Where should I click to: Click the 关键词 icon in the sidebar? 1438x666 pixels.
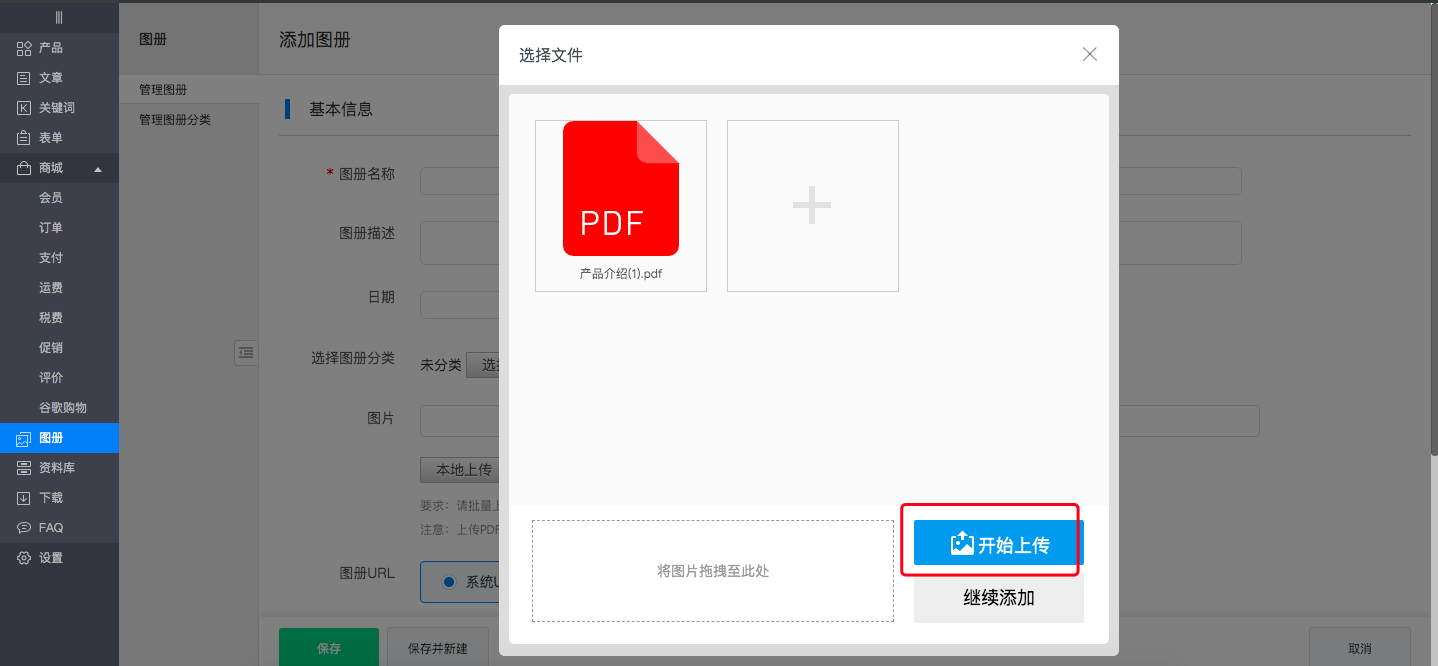[x=22, y=107]
